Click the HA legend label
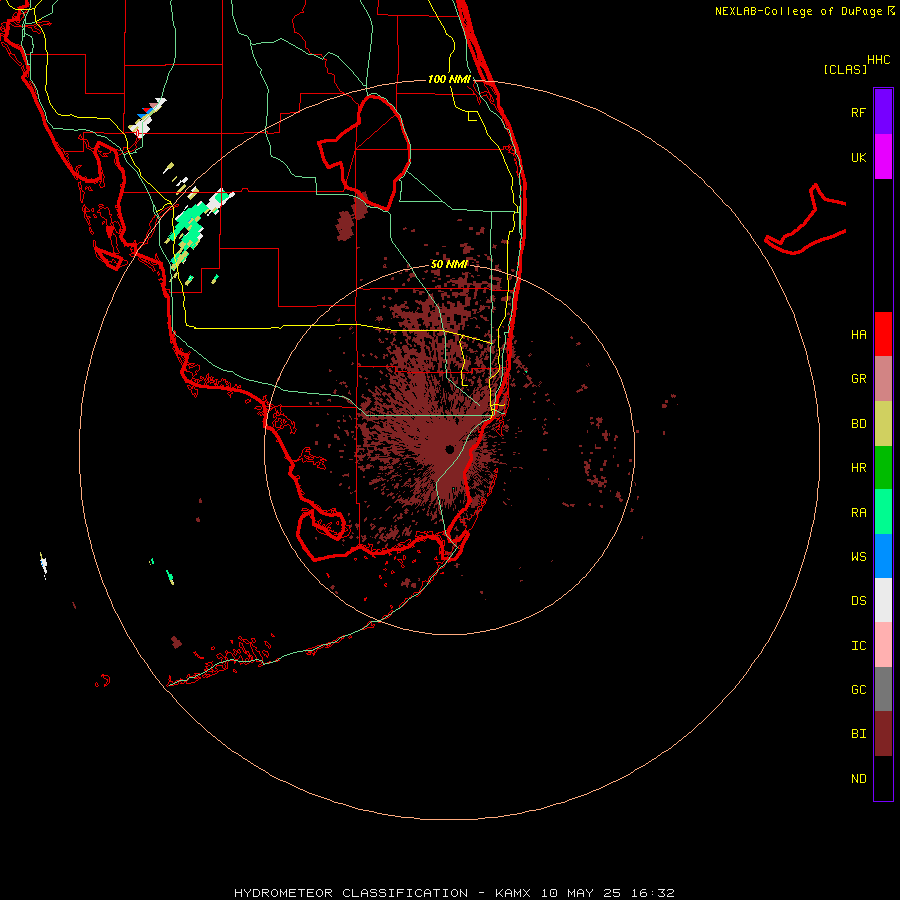The height and width of the screenshot is (900, 900). [x=858, y=335]
